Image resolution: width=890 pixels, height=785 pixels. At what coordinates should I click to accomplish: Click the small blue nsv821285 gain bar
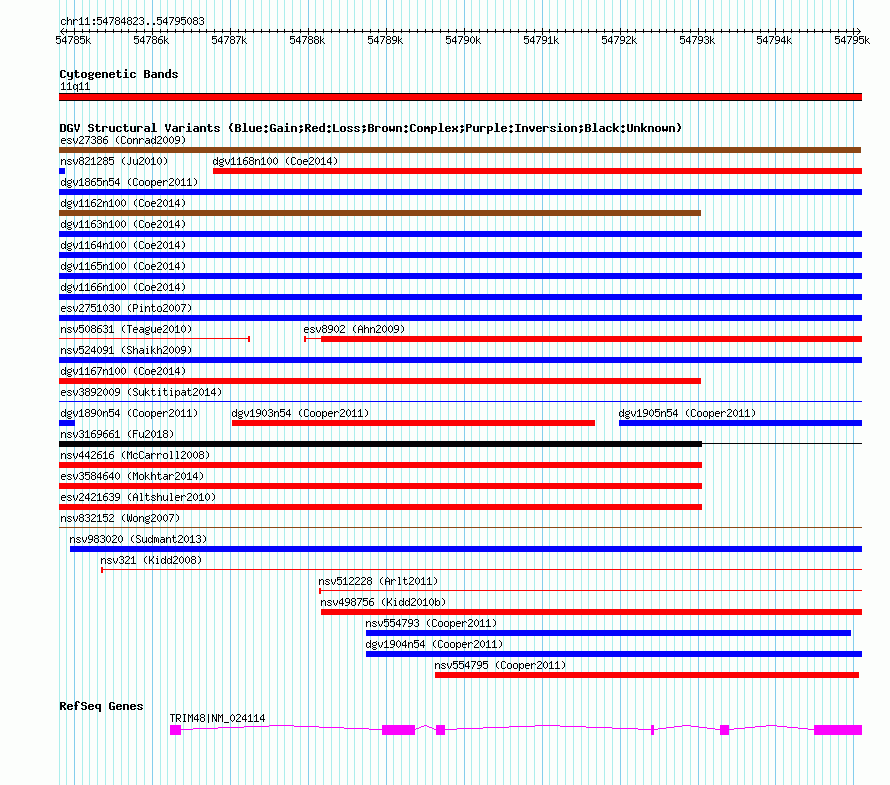62,171
